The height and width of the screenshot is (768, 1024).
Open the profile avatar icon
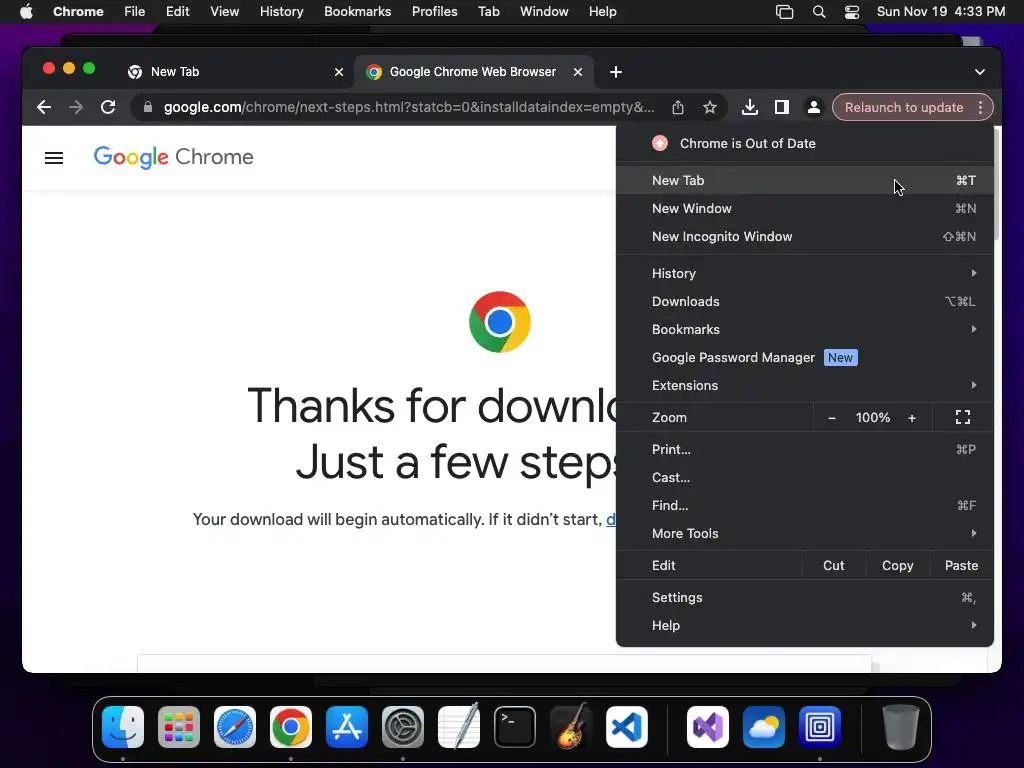[x=814, y=107]
